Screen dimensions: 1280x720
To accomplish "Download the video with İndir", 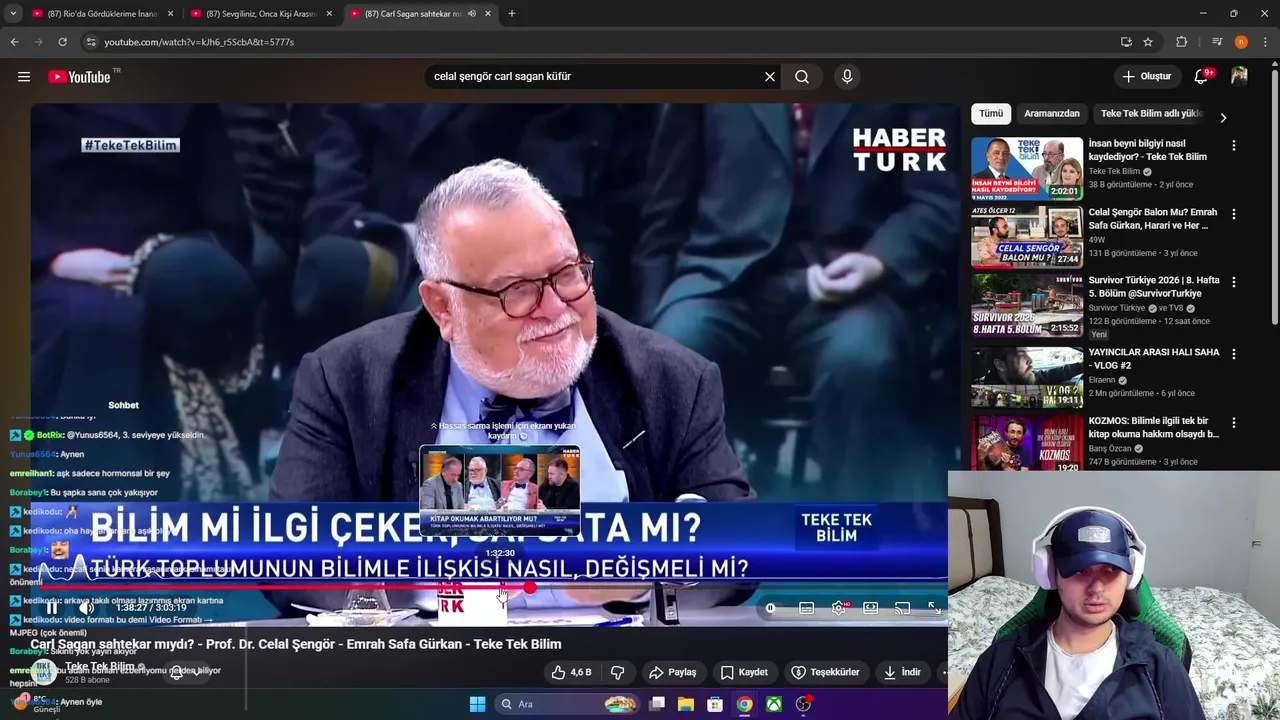I will [902, 672].
